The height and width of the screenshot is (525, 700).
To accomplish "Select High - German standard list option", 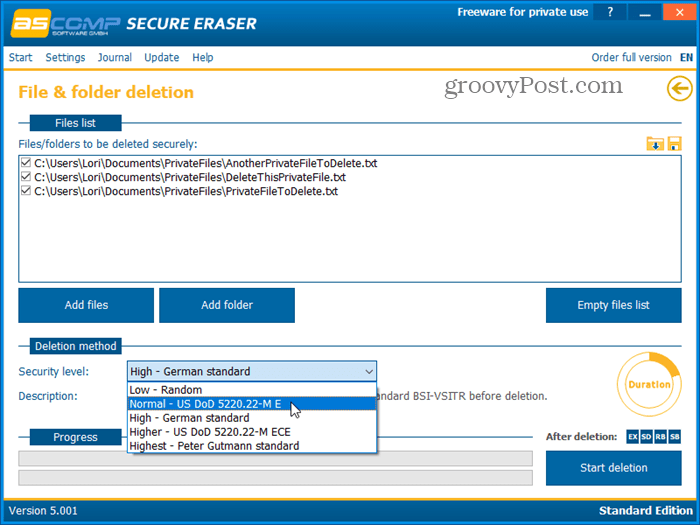I will coord(252,418).
